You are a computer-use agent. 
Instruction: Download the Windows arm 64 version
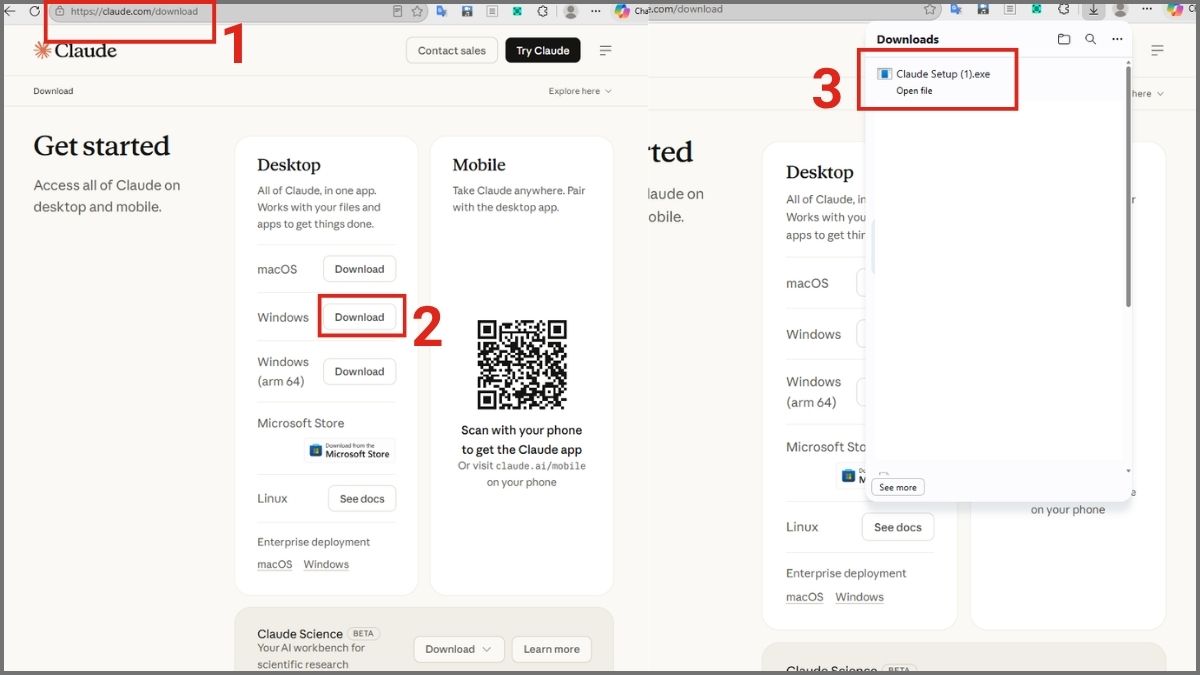point(359,371)
